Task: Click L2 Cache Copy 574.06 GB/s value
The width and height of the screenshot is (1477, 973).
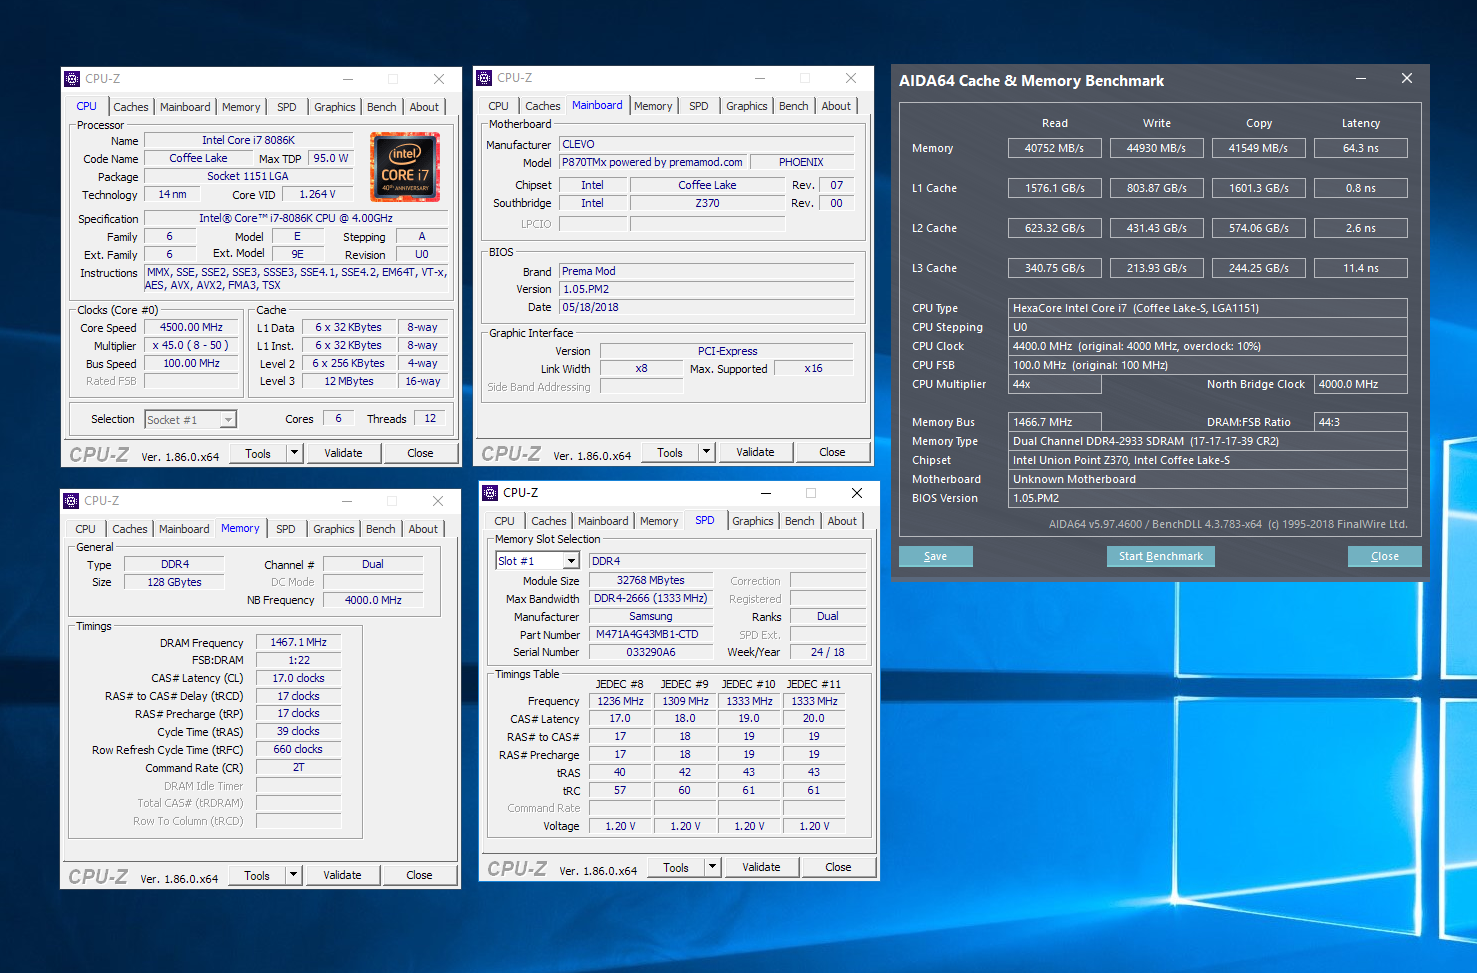Action: coord(1258,228)
